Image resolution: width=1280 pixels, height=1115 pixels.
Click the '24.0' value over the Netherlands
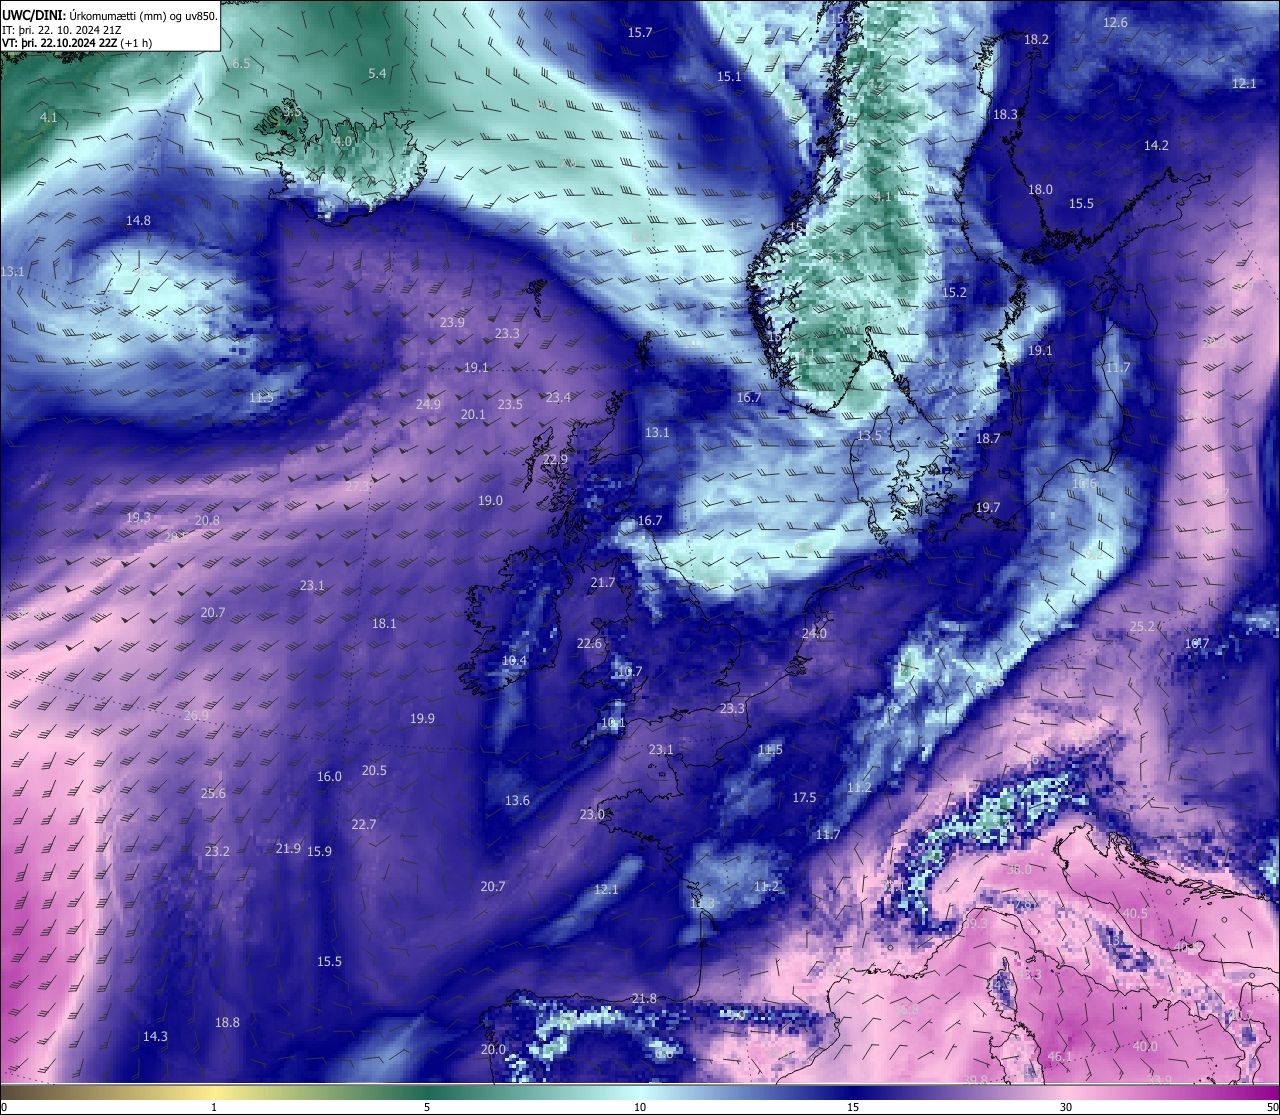[814, 633]
